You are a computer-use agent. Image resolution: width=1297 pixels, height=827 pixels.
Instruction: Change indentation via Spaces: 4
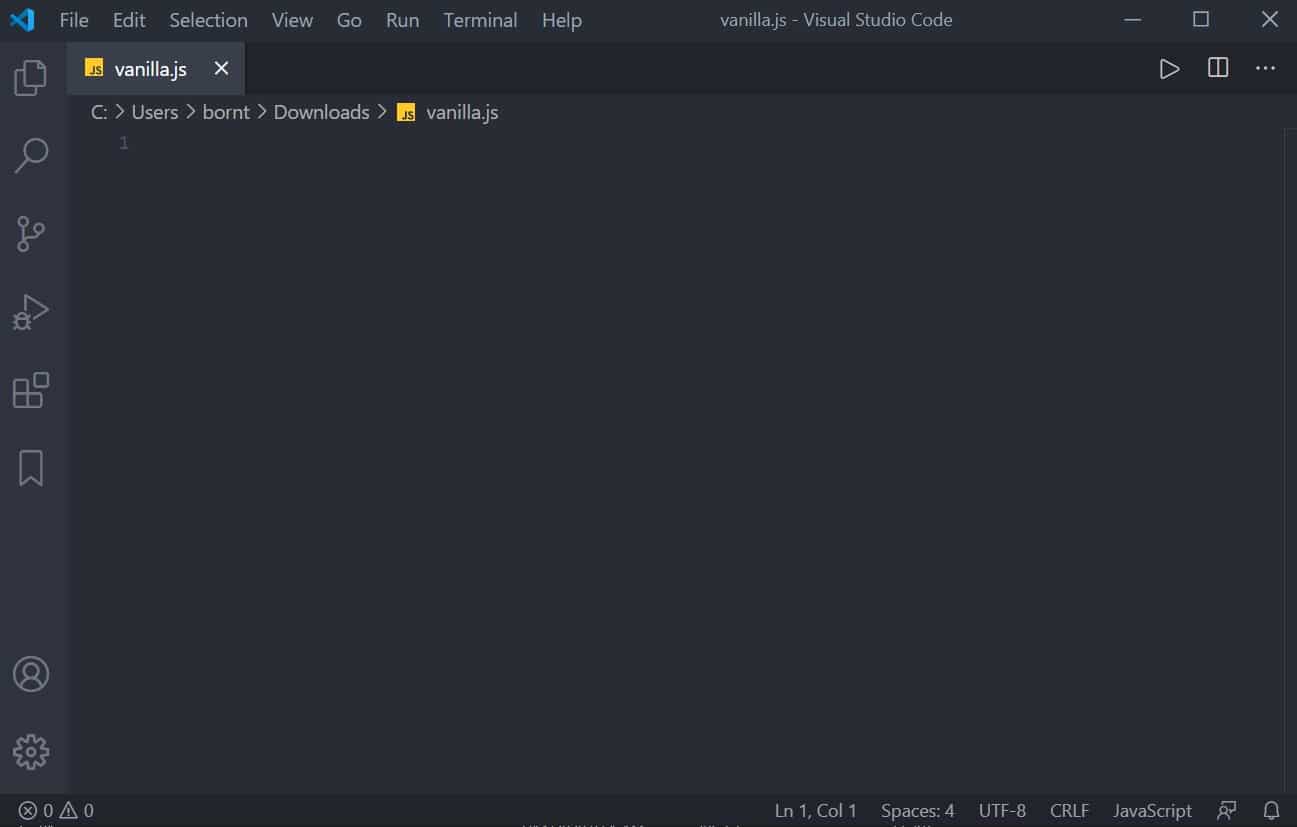coord(917,810)
